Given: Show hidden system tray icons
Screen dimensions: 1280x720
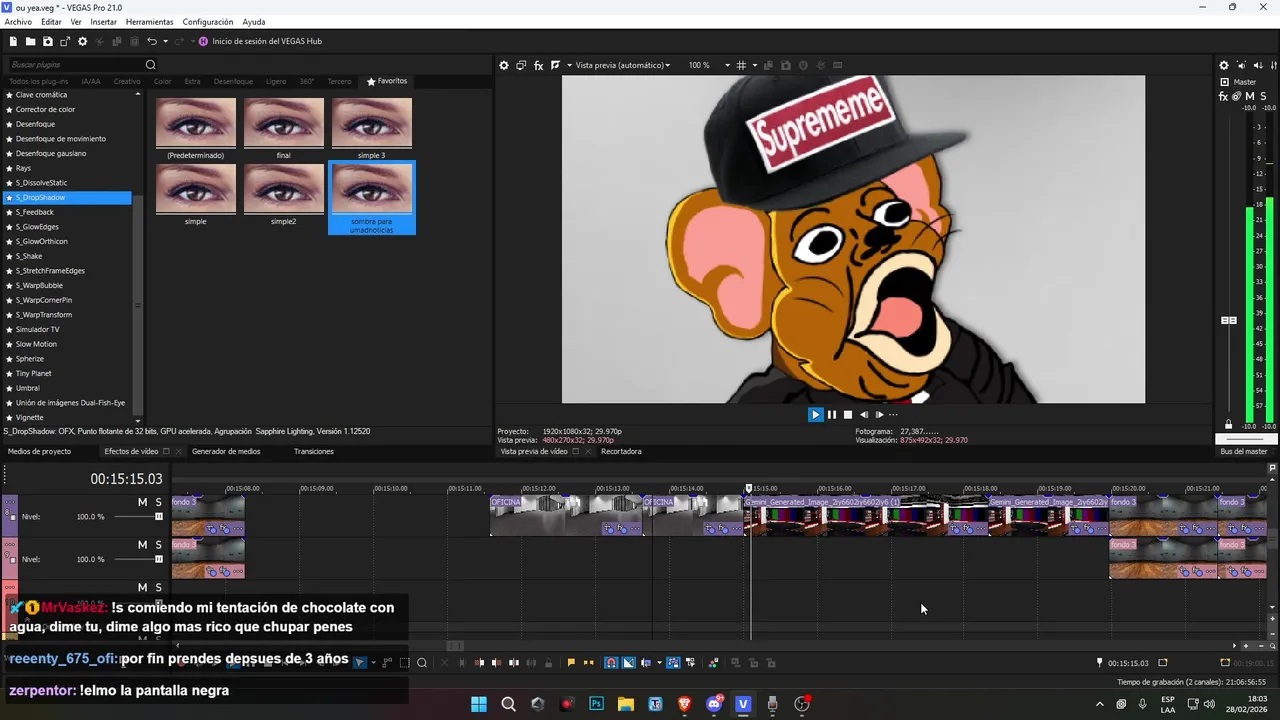Looking at the screenshot, I should [1100, 704].
